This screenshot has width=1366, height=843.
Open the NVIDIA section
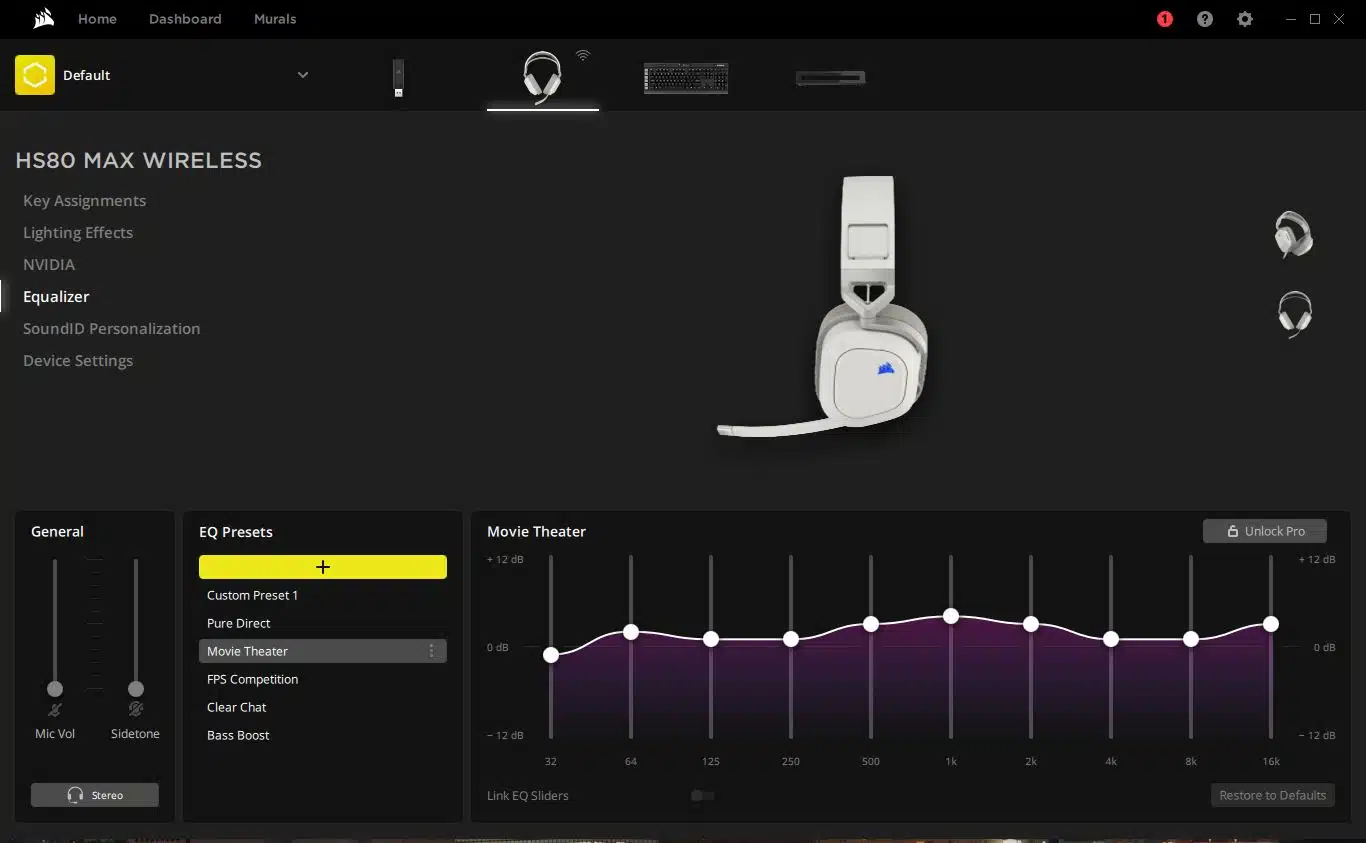49,265
